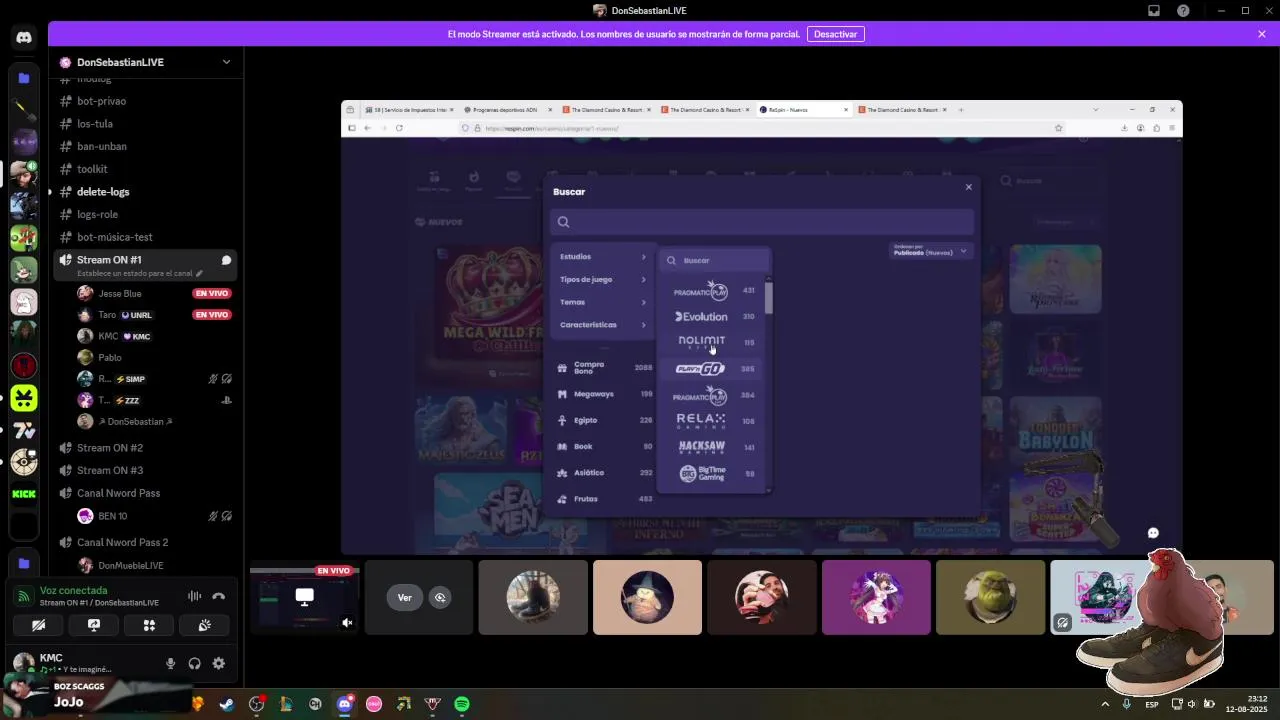Click the pop-out icon next to Ver
Screen dimensions: 1280x720
[440, 598]
